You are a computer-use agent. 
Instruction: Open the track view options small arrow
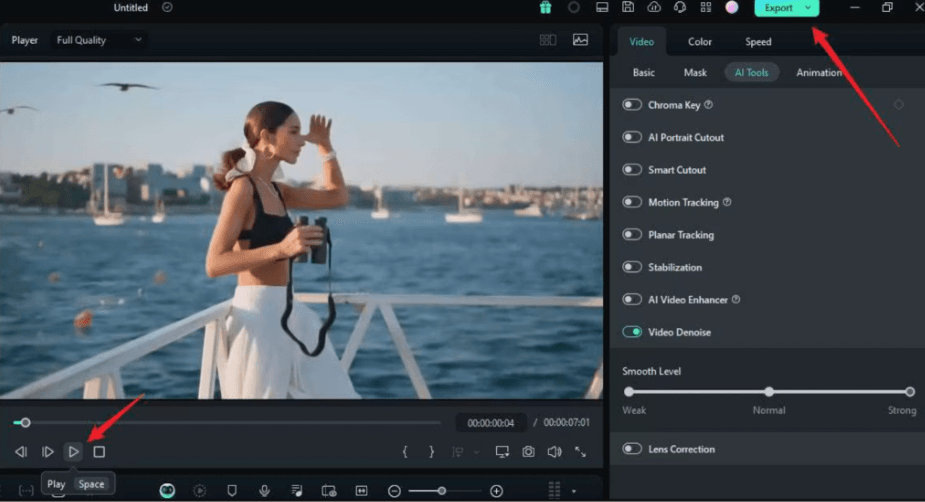(573, 491)
